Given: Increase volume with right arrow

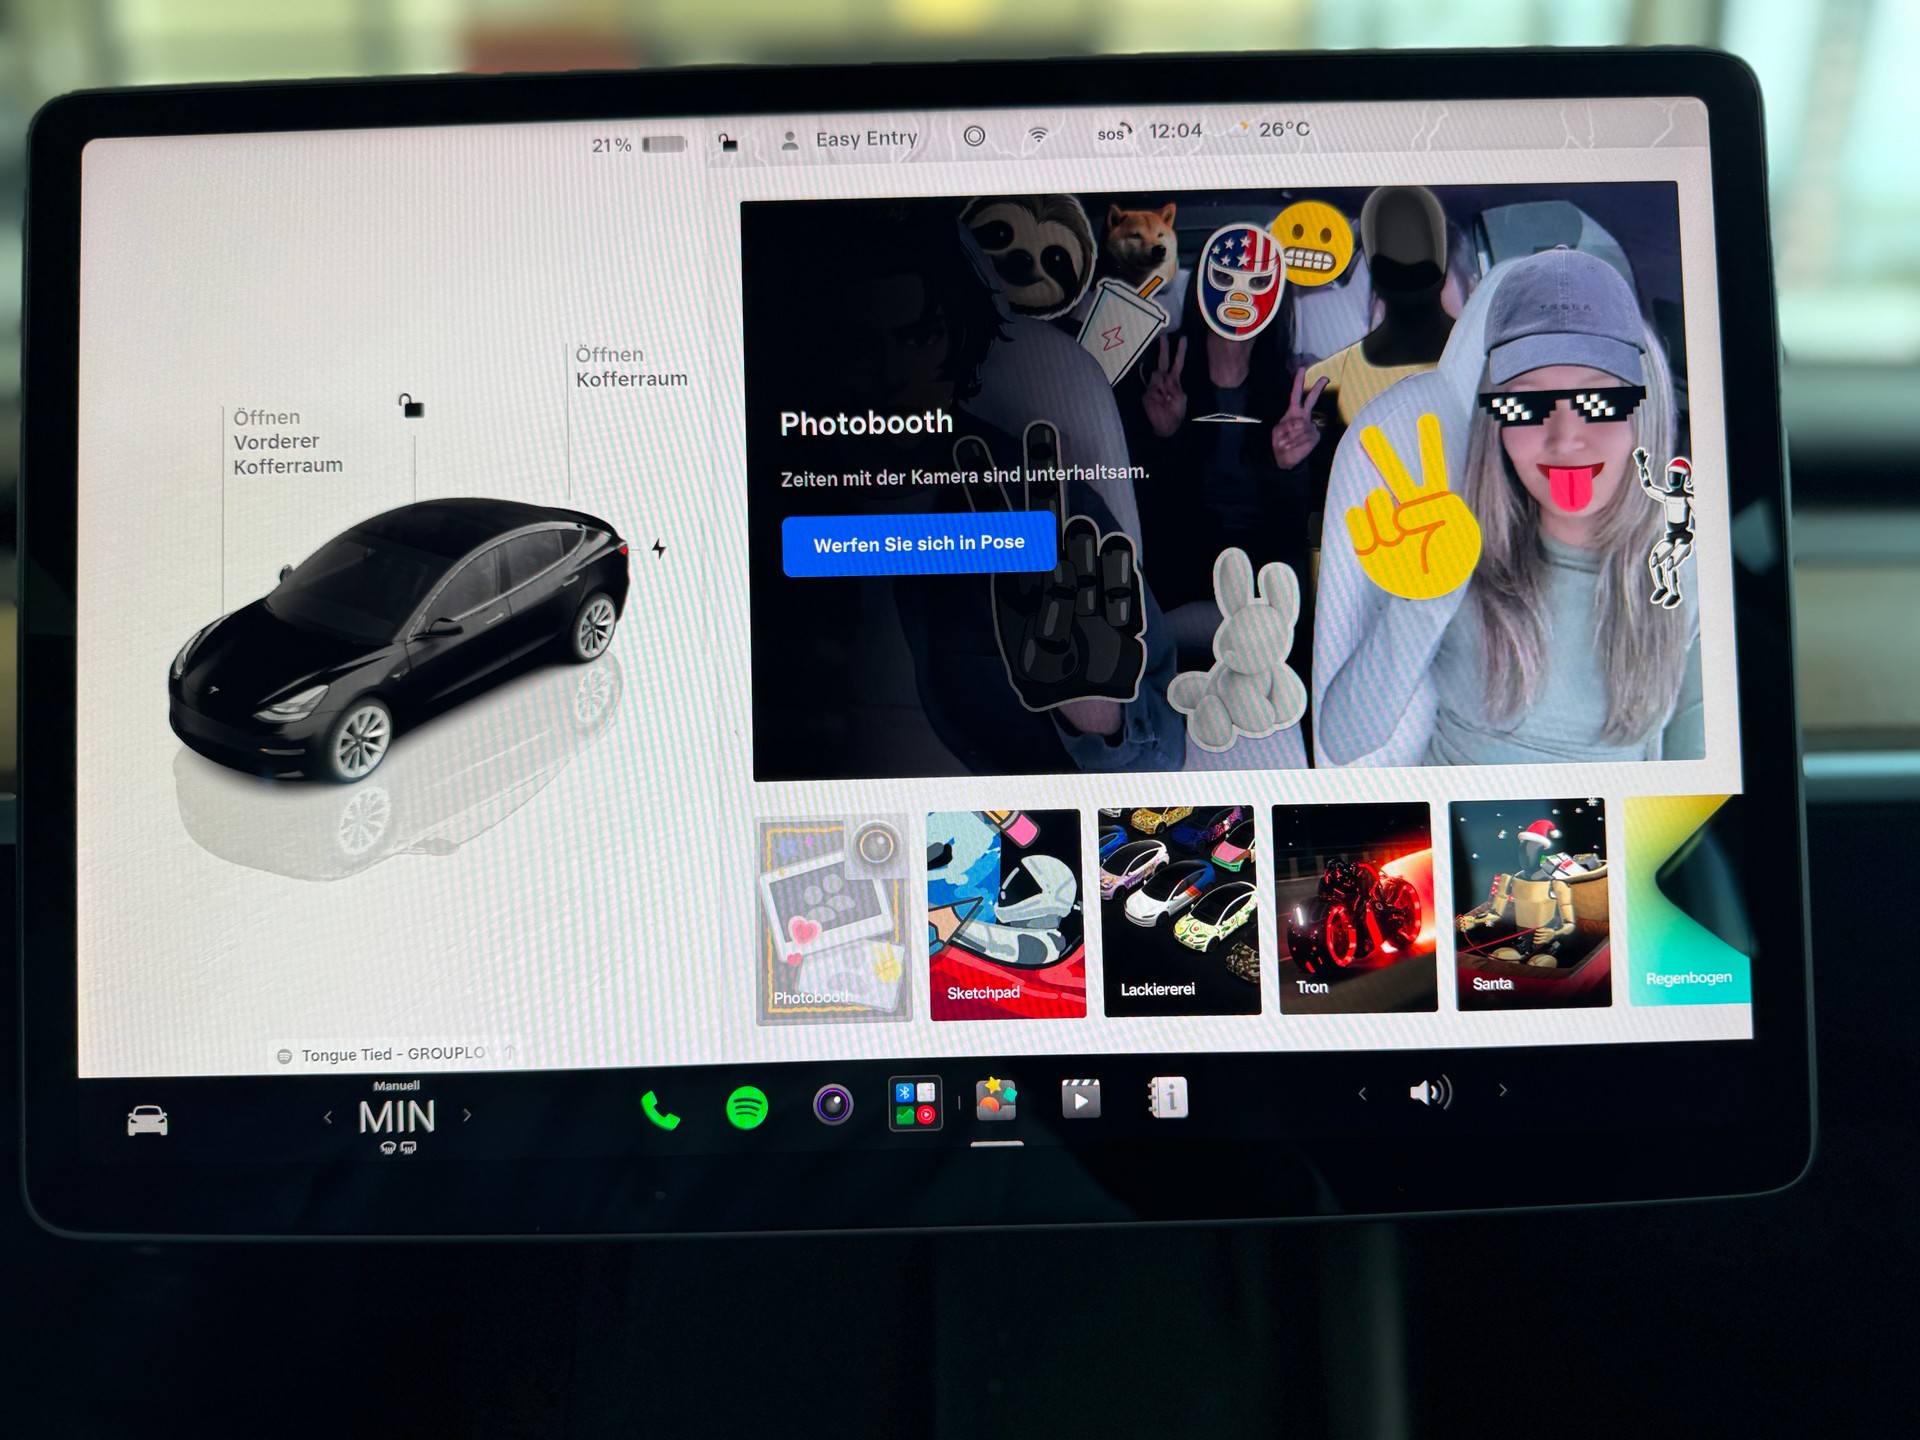Looking at the screenshot, I should [x=1503, y=1091].
